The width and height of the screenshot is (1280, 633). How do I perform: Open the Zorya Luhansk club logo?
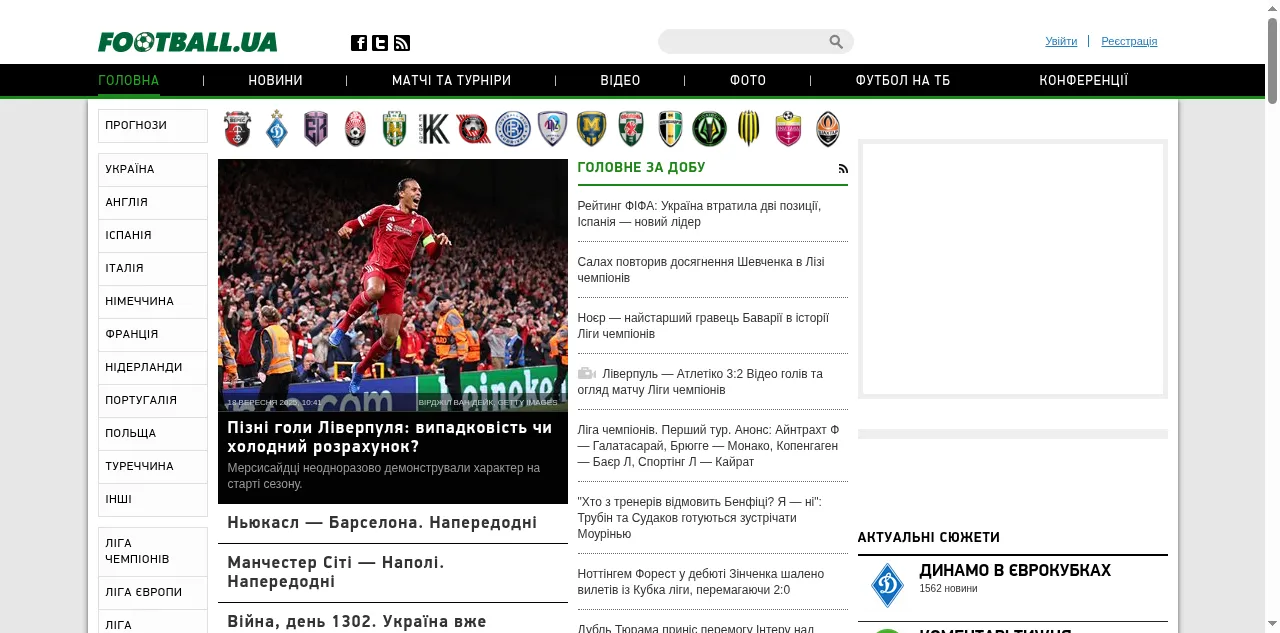click(356, 129)
